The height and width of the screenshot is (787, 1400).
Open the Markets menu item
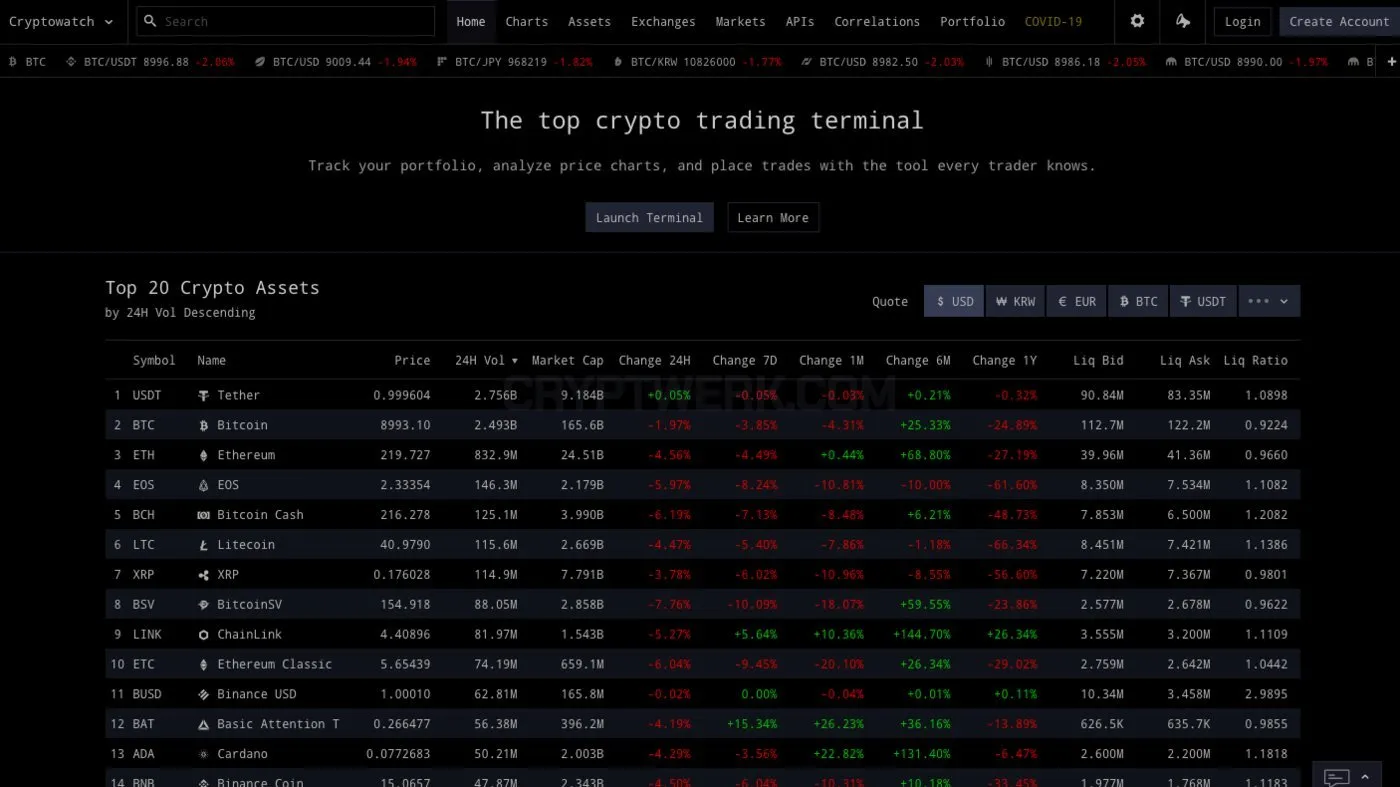pyautogui.click(x=741, y=21)
